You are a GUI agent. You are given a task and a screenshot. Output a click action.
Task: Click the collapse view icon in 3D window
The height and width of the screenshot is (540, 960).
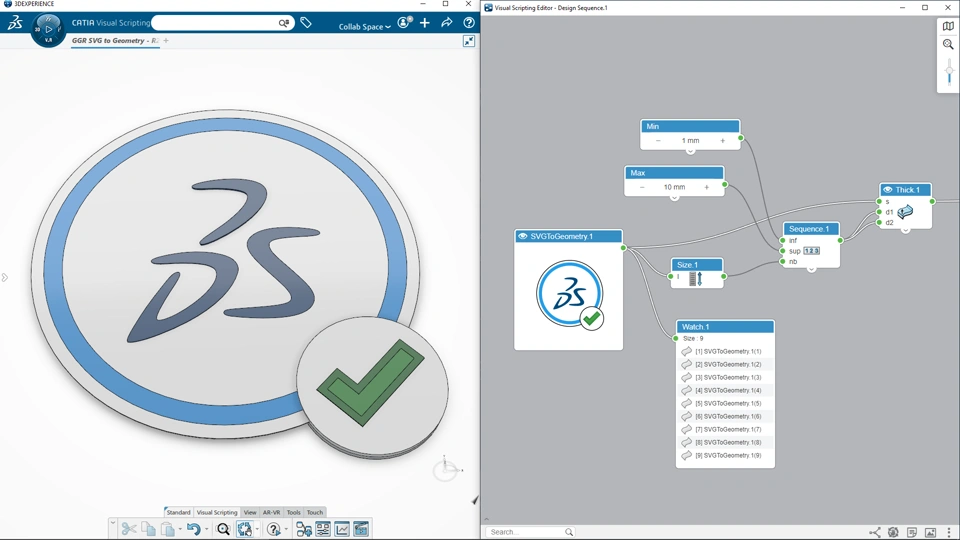pyautogui.click(x=469, y=41)
